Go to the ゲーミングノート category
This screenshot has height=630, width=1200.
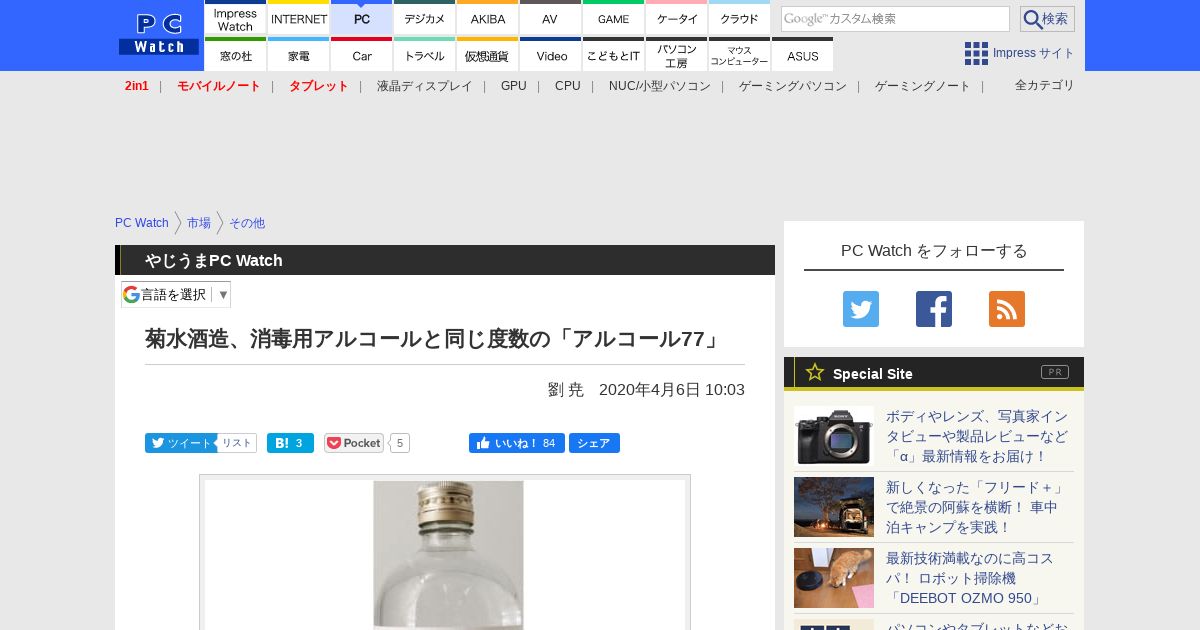coord(923,86)
